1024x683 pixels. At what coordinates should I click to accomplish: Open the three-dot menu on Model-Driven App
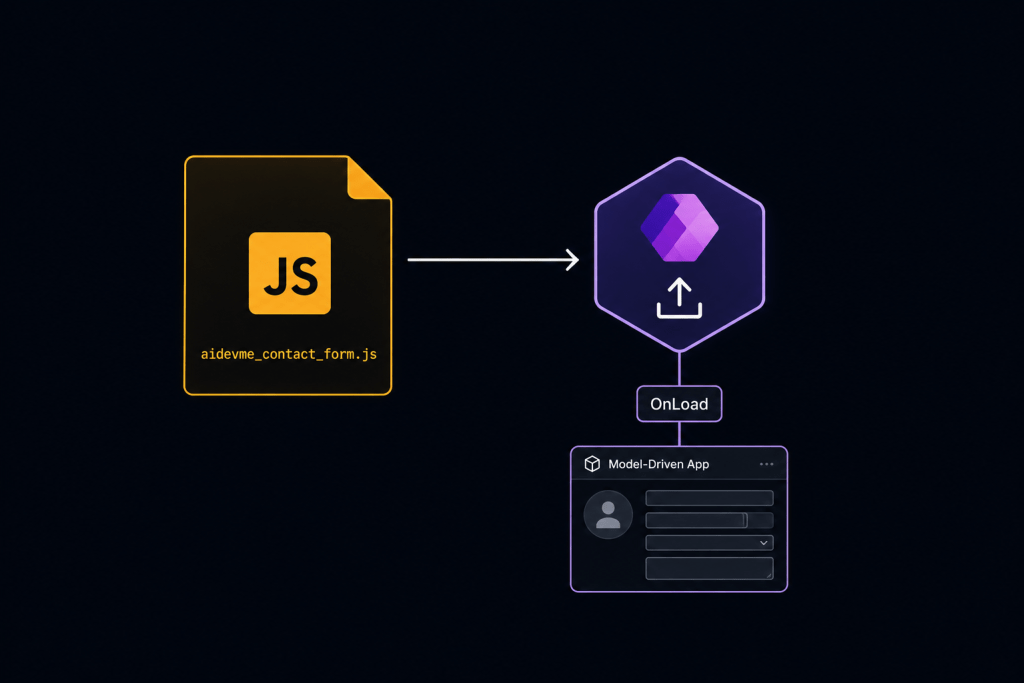point(766,464)
